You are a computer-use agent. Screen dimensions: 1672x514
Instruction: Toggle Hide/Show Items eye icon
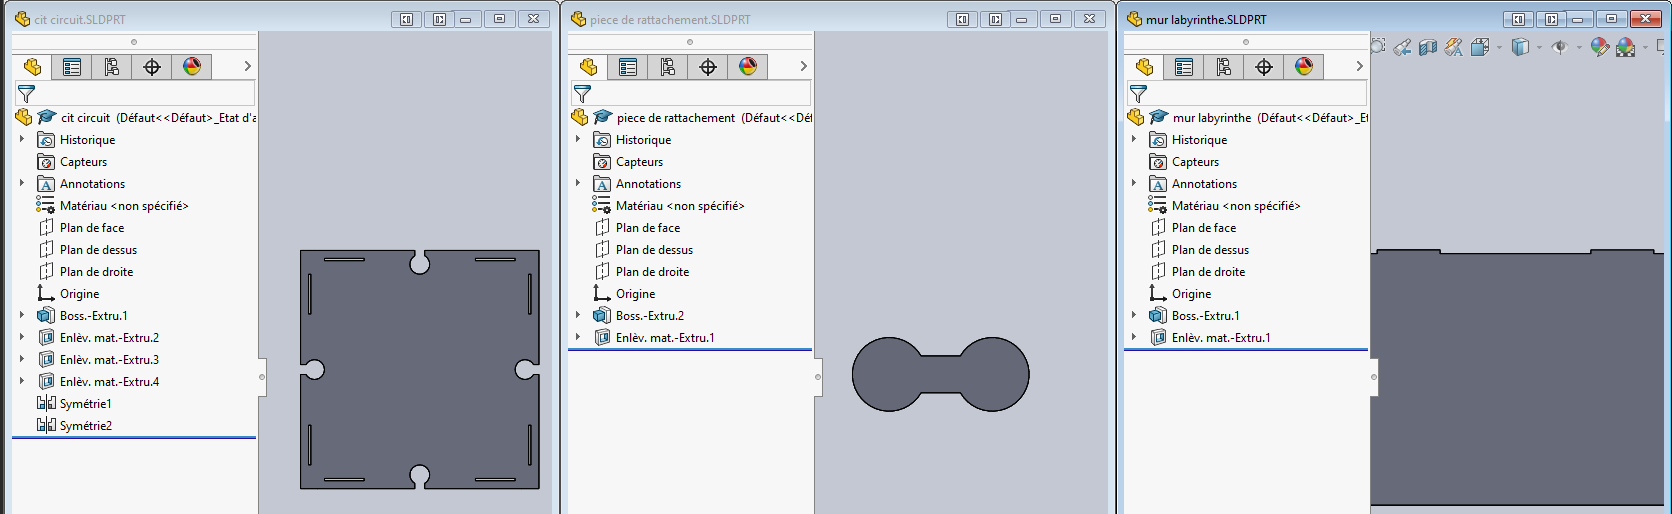tap(1559, 47)
